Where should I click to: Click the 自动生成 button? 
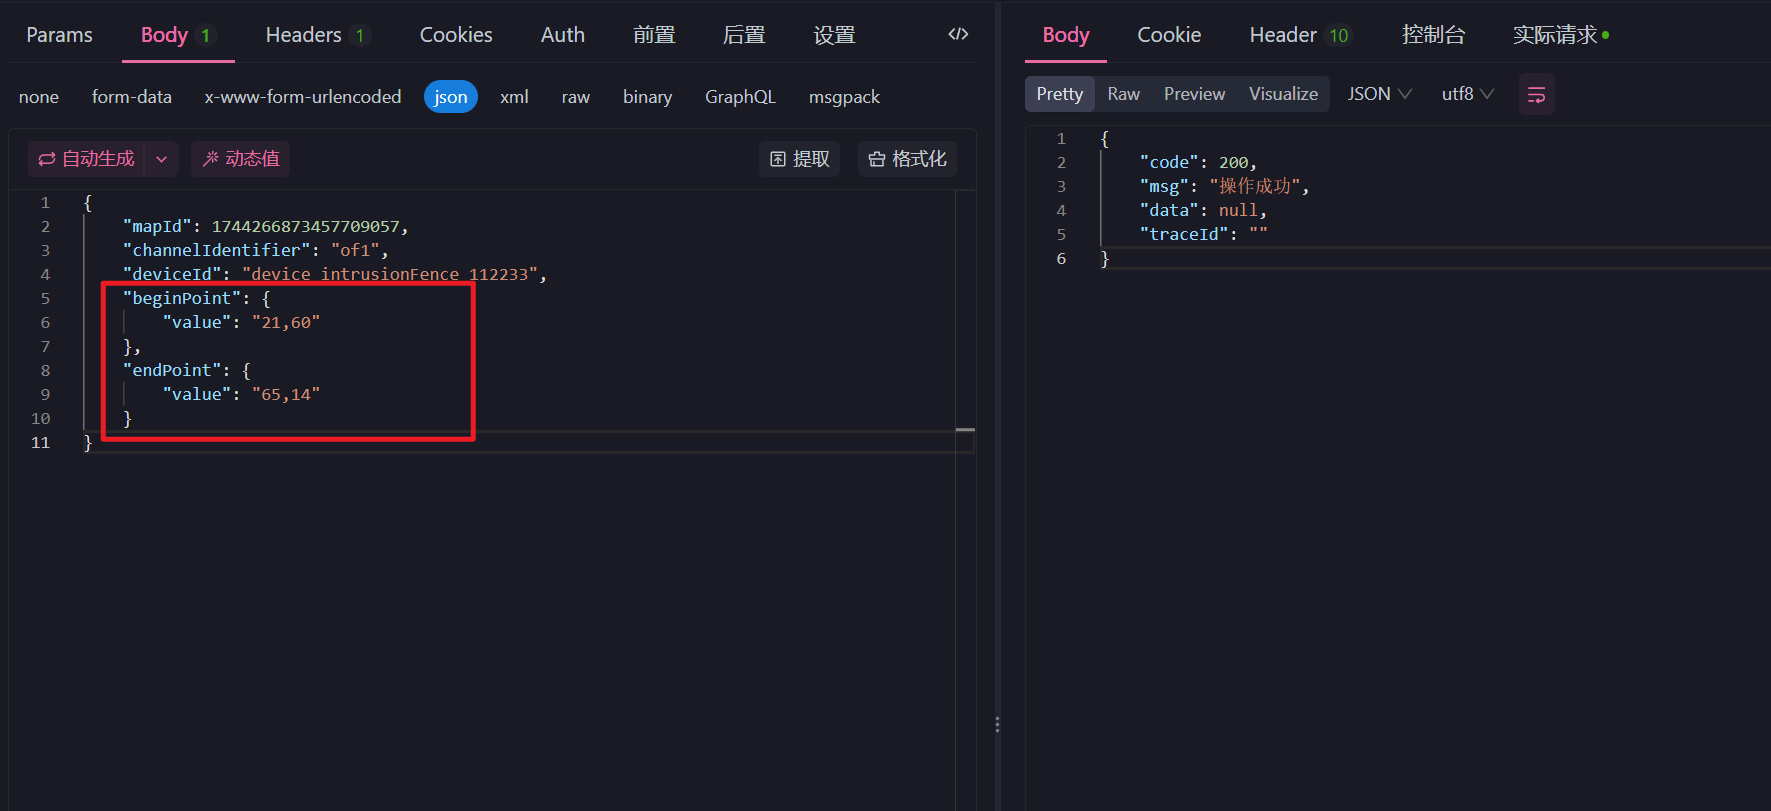tap(86, 159)
